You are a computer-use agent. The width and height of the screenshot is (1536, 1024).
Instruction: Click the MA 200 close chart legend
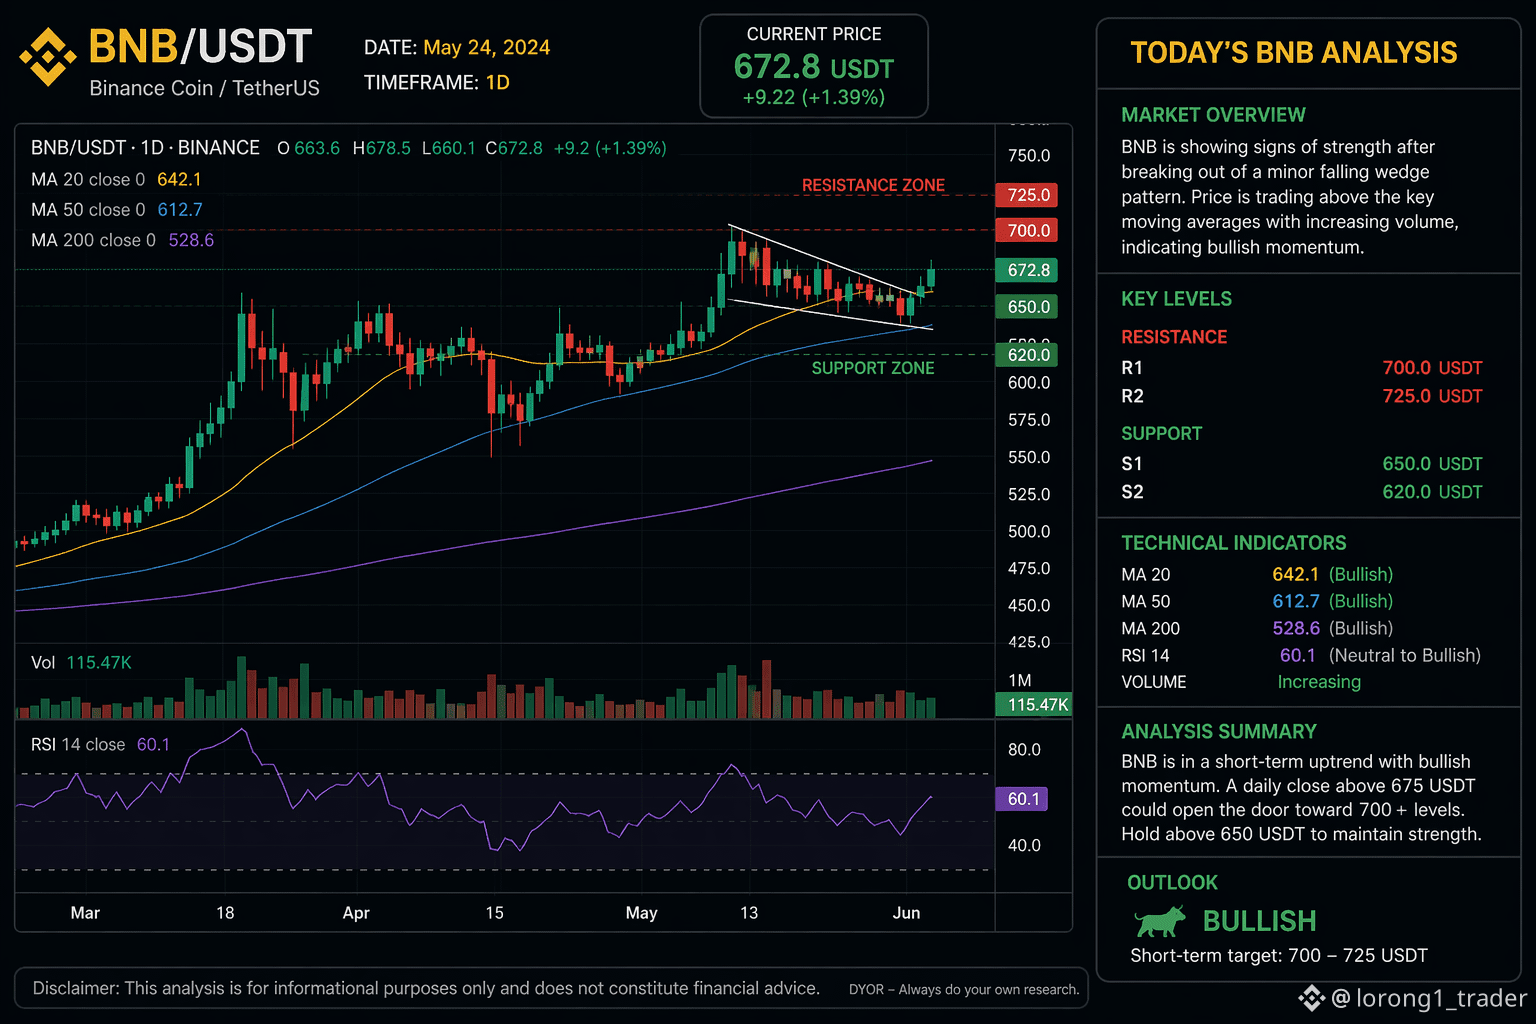[122, 240]
